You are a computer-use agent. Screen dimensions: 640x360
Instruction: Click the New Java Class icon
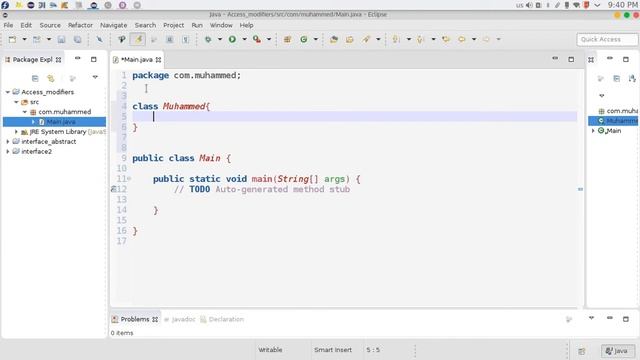pos(304,39)
